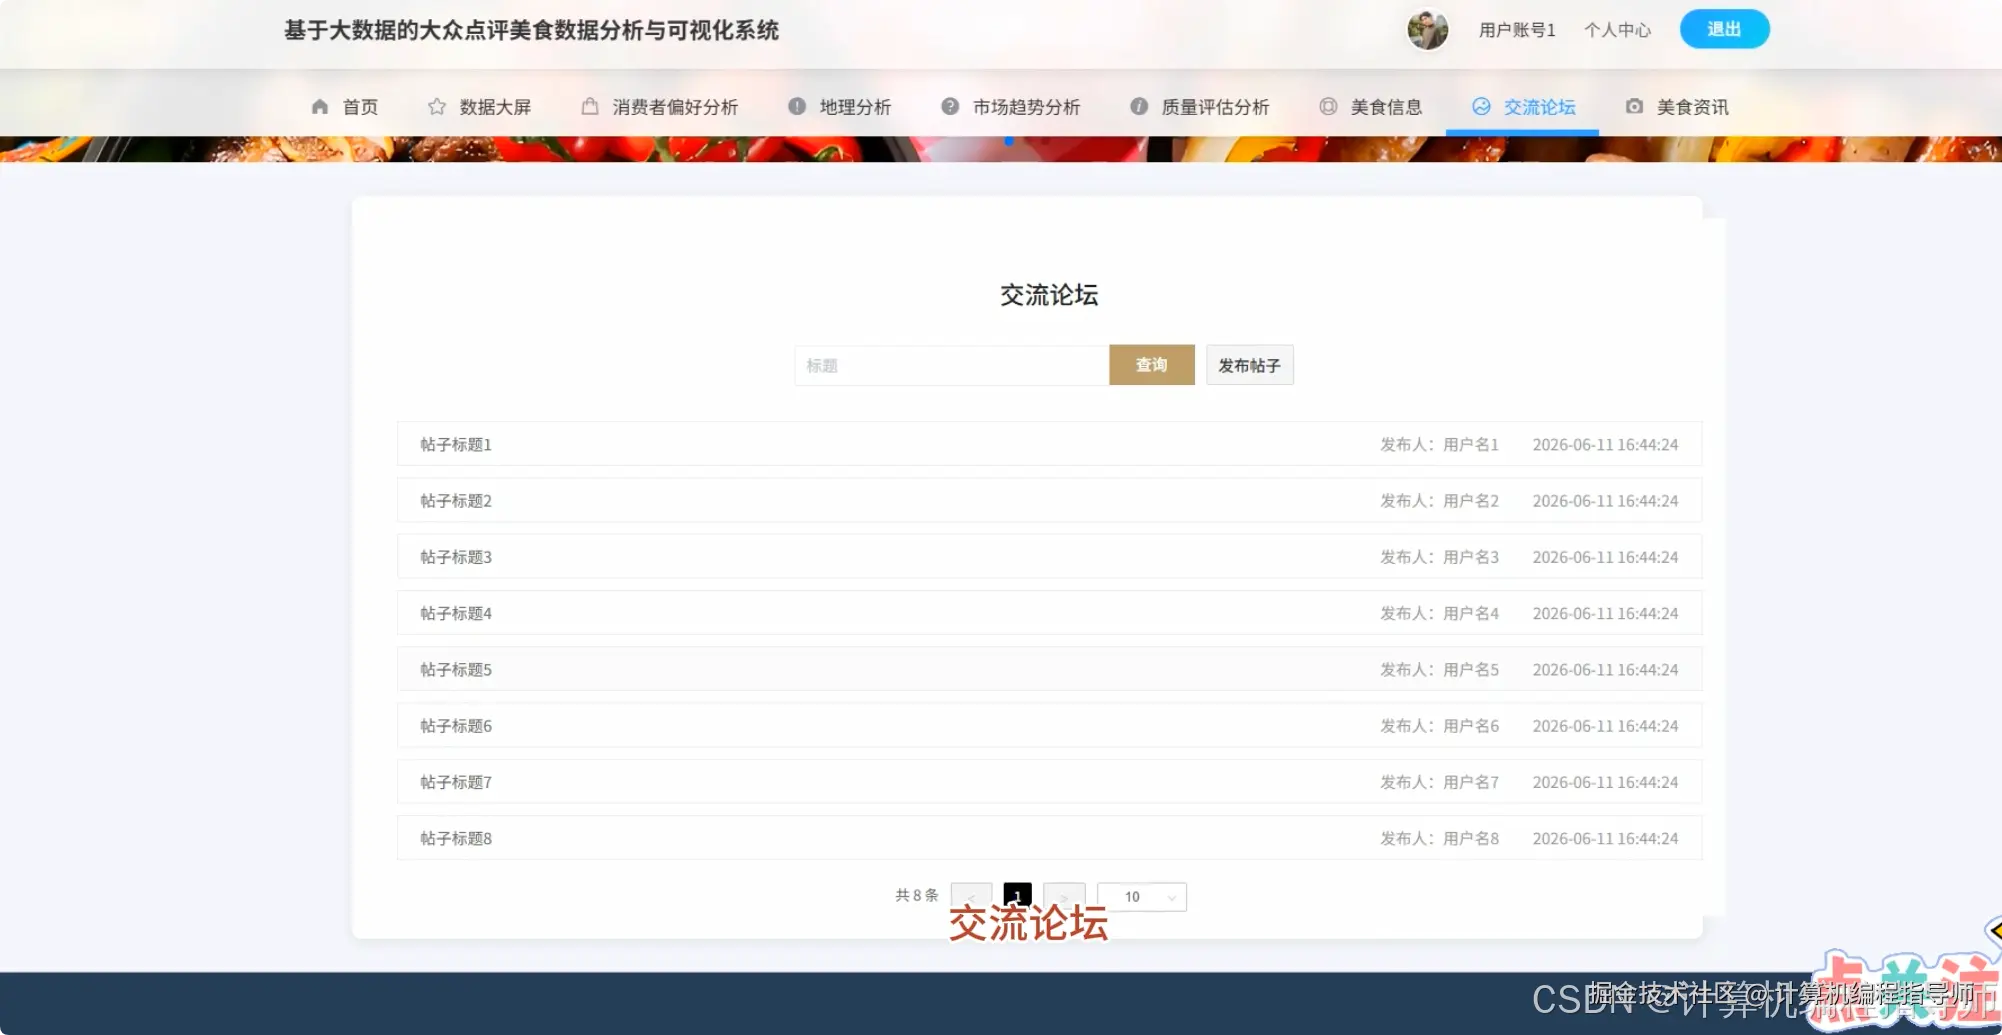Open the post titled 帖子标题1
The width and height of the screenshot is (2002, 1035).
point(455,444)
